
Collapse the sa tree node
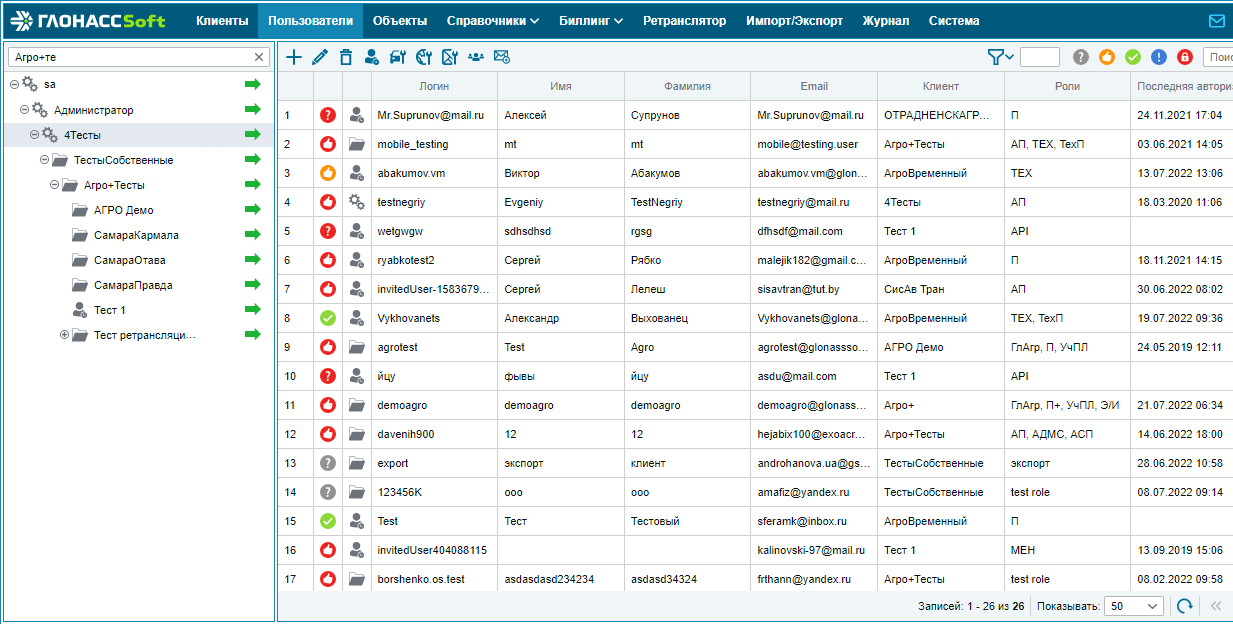tap(14, 84)
